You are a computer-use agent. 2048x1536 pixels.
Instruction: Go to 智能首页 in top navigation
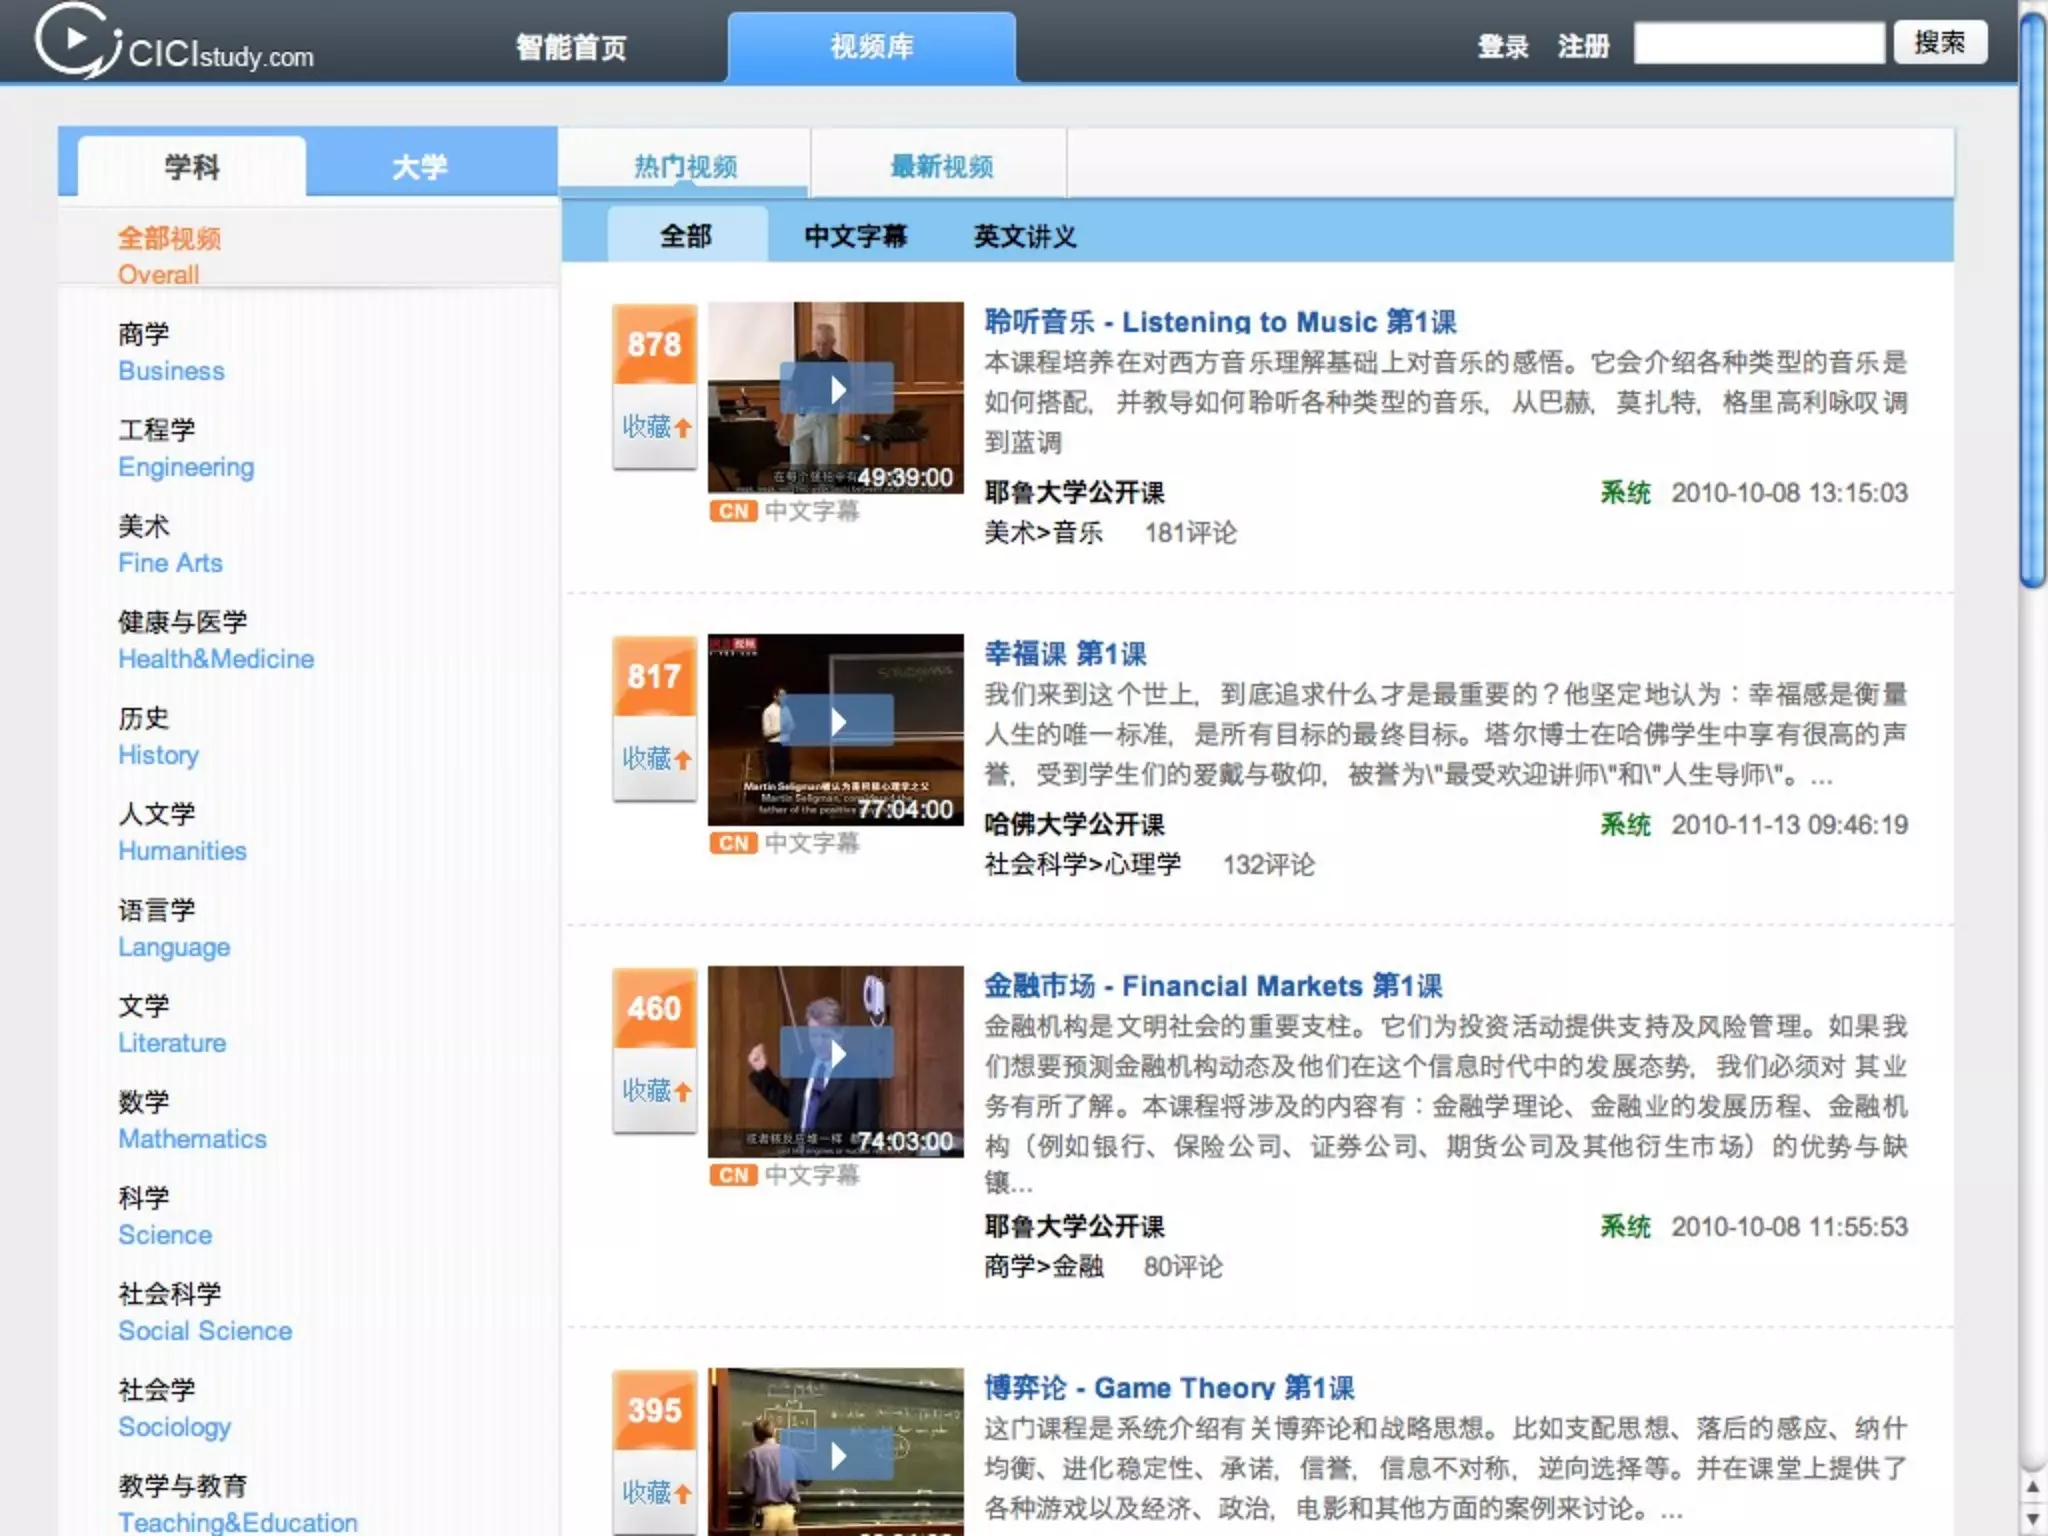click(571, 47)
